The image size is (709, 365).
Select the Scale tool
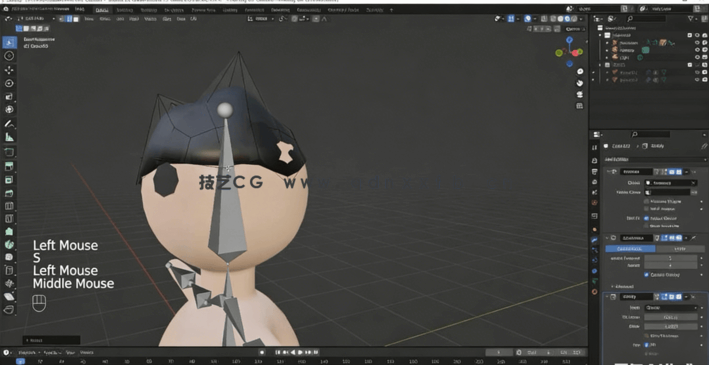9,97
